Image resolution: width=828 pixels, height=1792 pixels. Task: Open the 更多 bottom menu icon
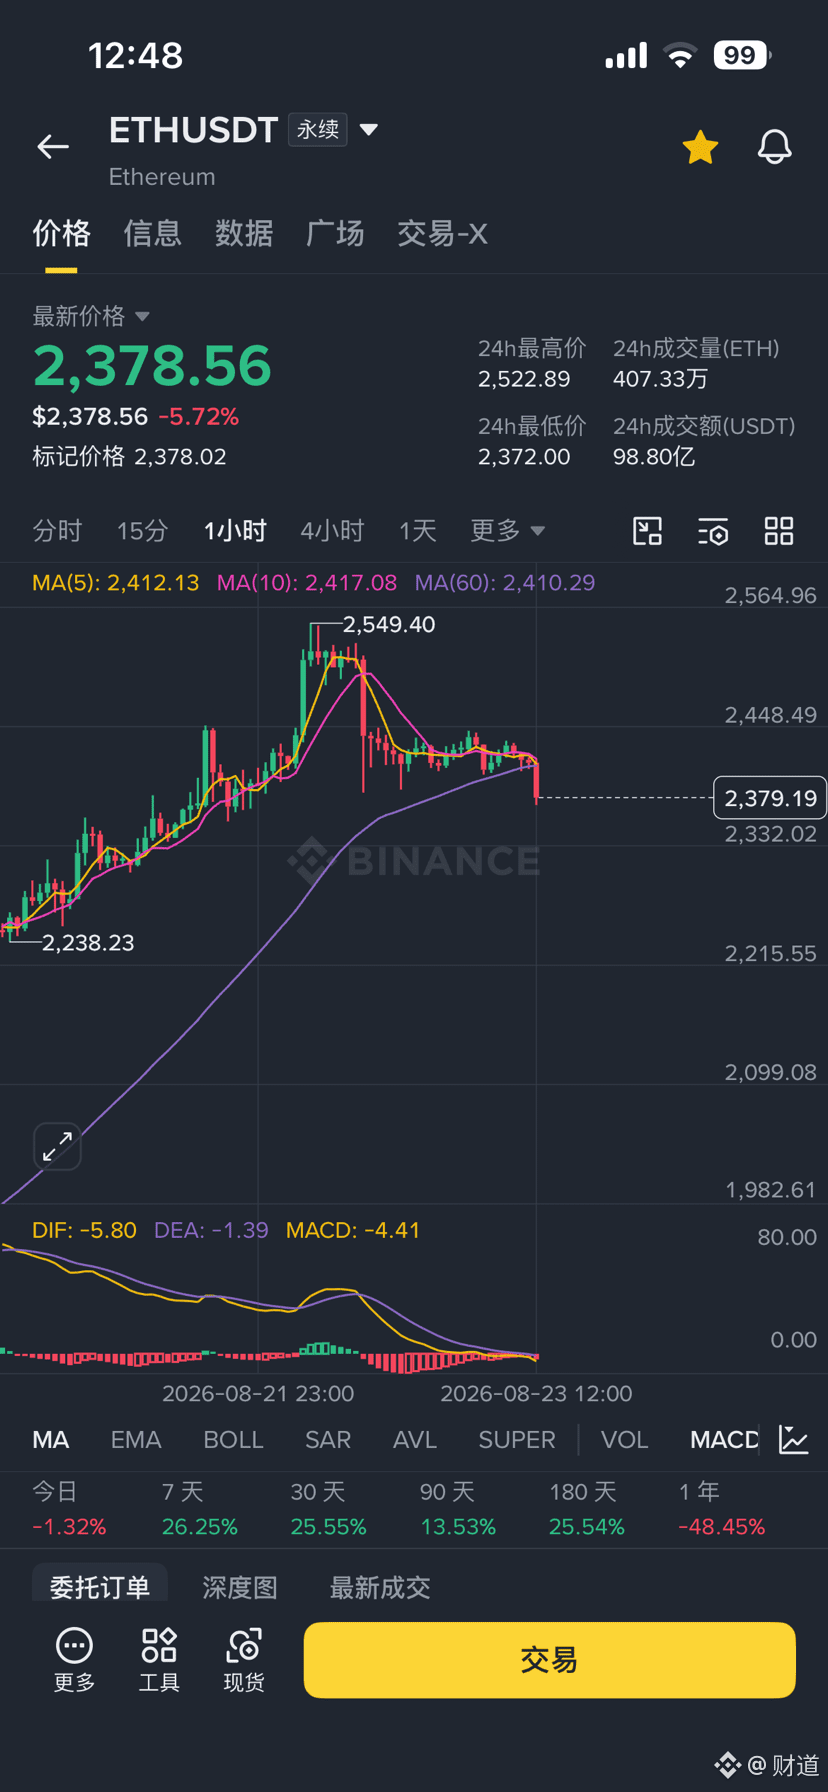(75, 1661)
